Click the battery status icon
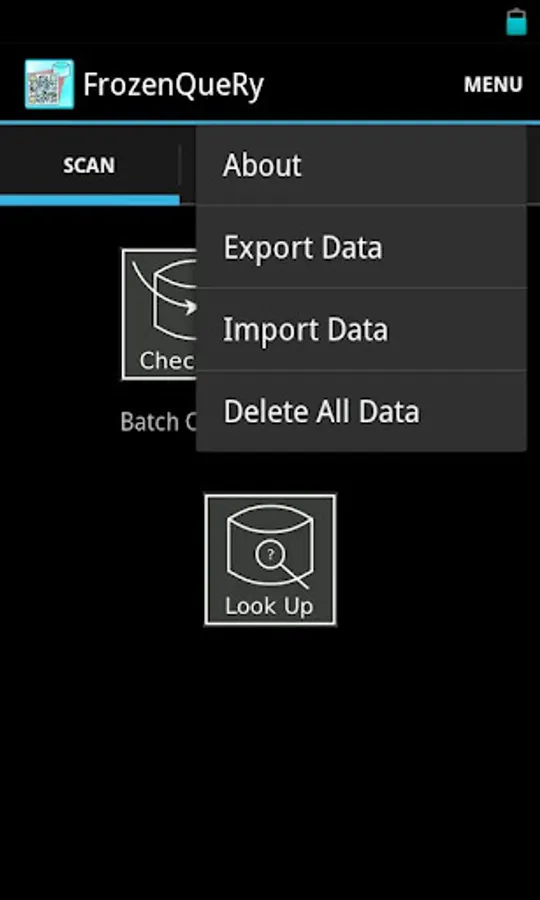This screenshot has width=540, height=900. click(516, 22)
